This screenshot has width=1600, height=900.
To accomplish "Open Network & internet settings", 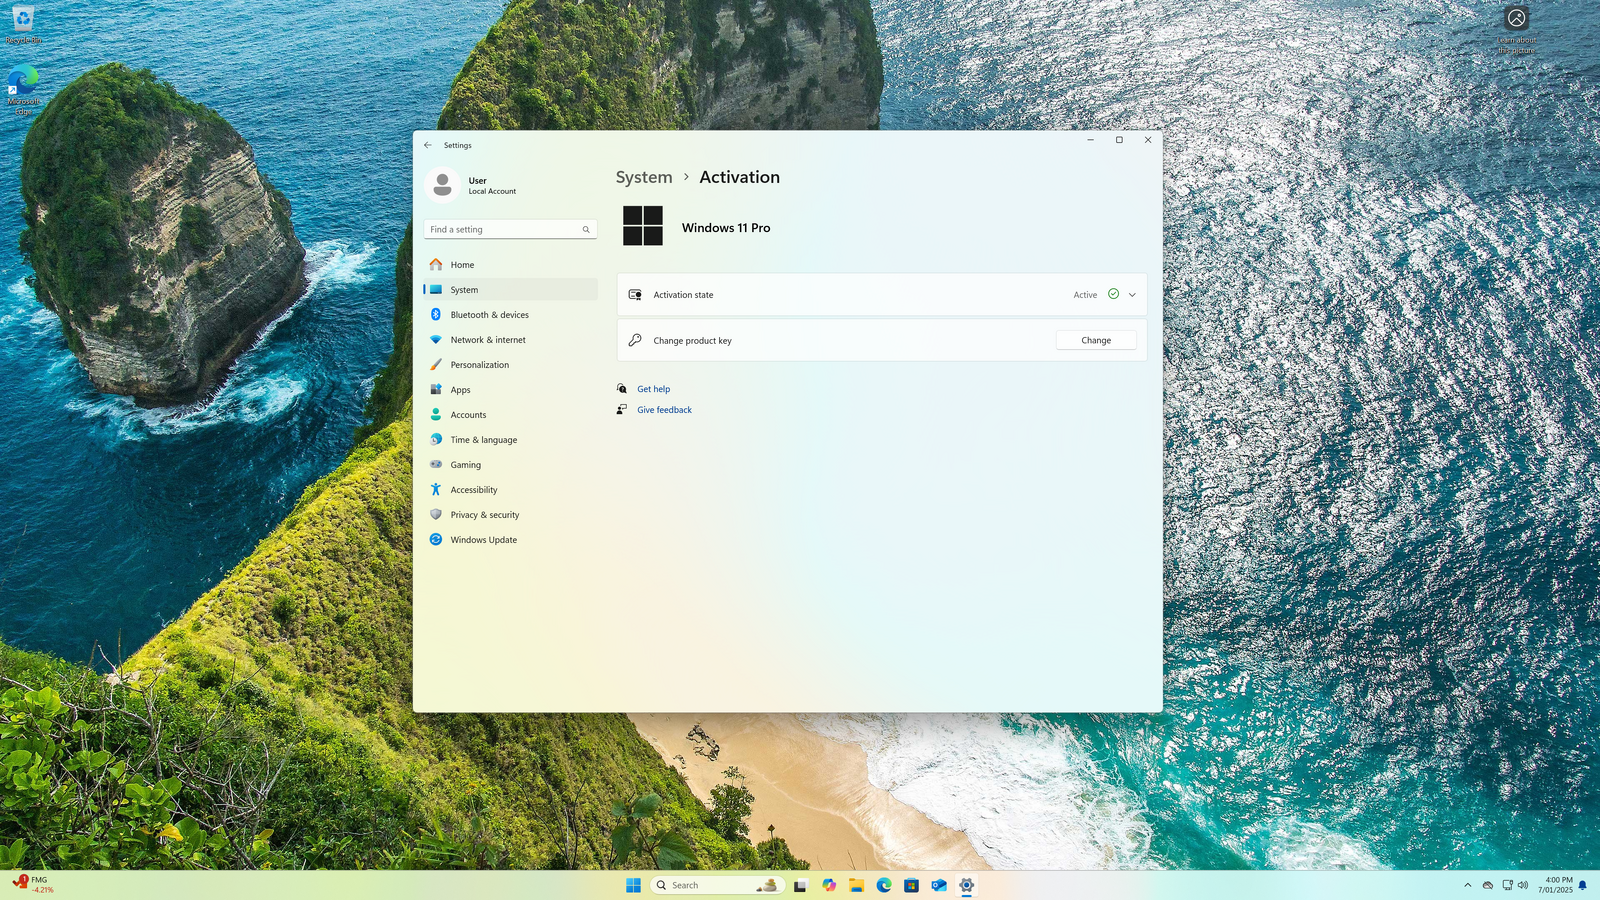I will 510,340.
